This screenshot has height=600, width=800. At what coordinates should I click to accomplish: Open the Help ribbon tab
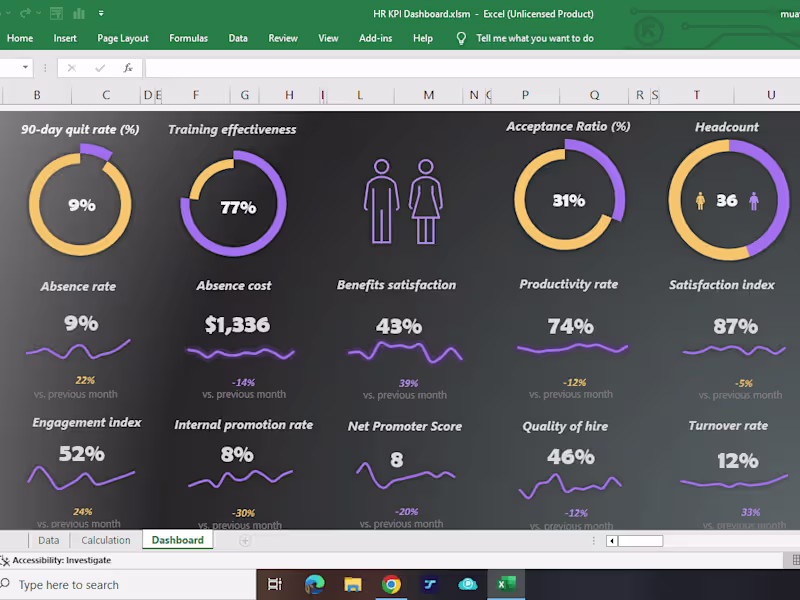422,38
